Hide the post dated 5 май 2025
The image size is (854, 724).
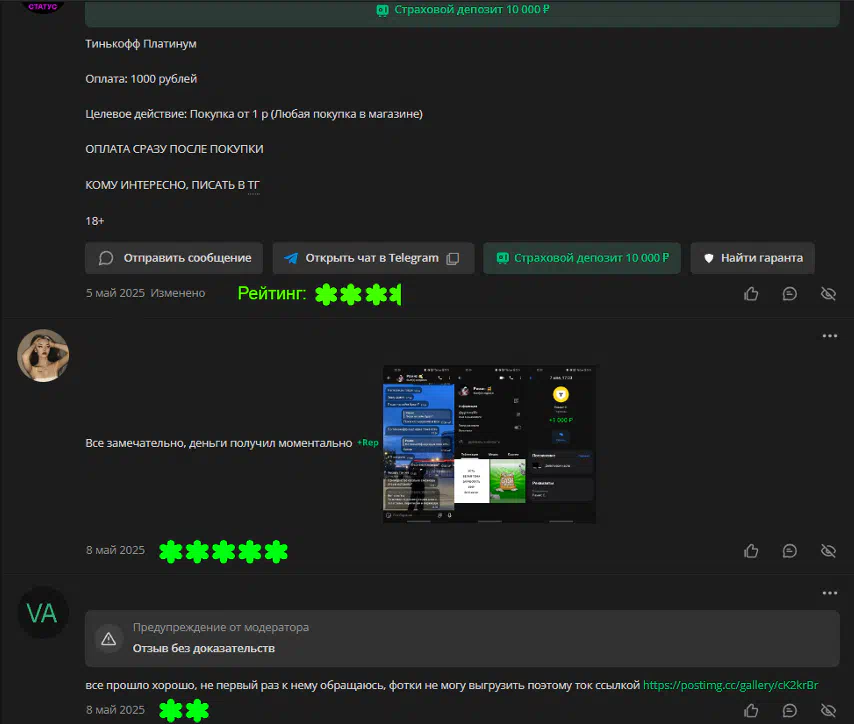coord(827,293)
